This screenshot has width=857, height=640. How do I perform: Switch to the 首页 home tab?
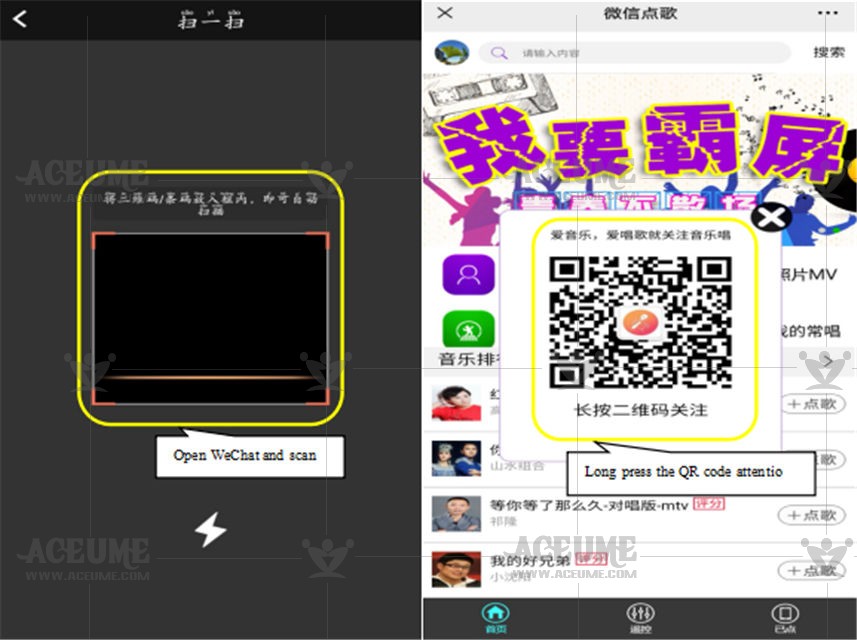pyautogui.click(x=495, y=617)
